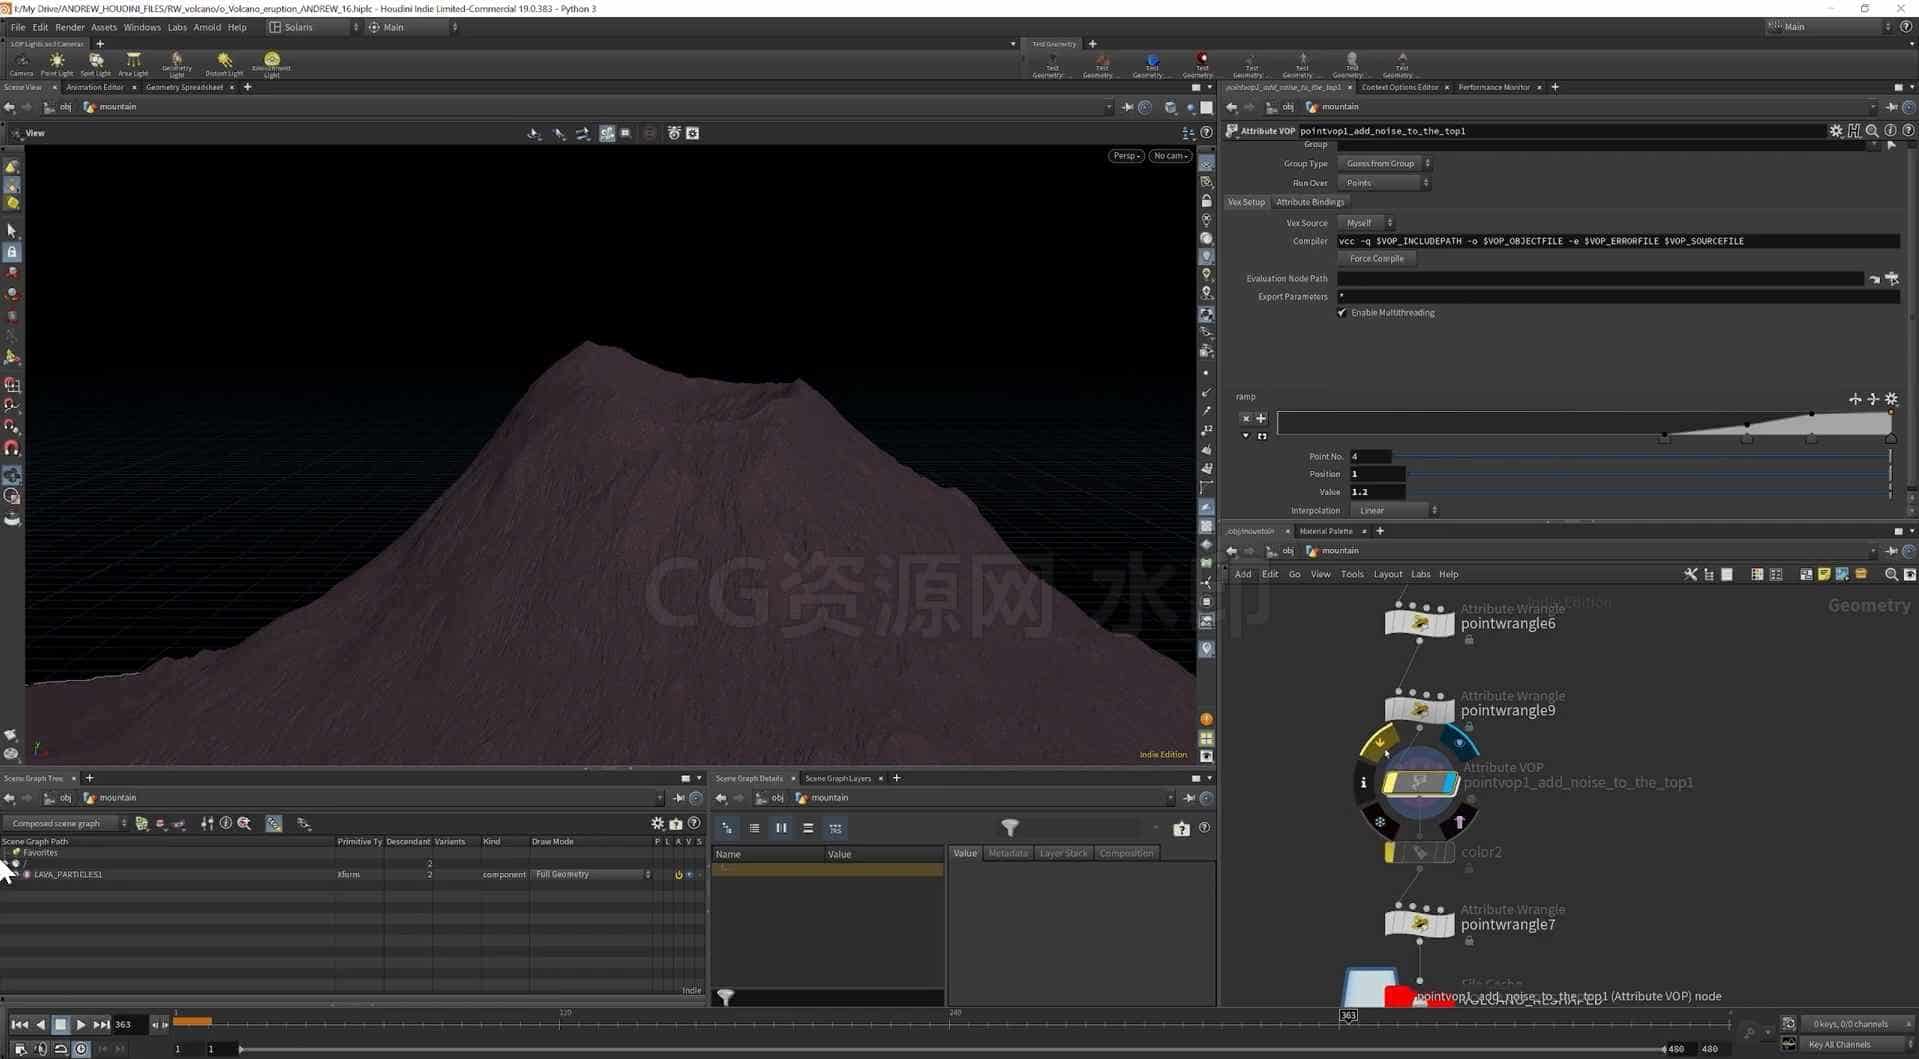Image resolution: width=1919 pixels, height=1059 pixels.
Task: Click the ramp gradient bar
Action: coord(1584,424)
